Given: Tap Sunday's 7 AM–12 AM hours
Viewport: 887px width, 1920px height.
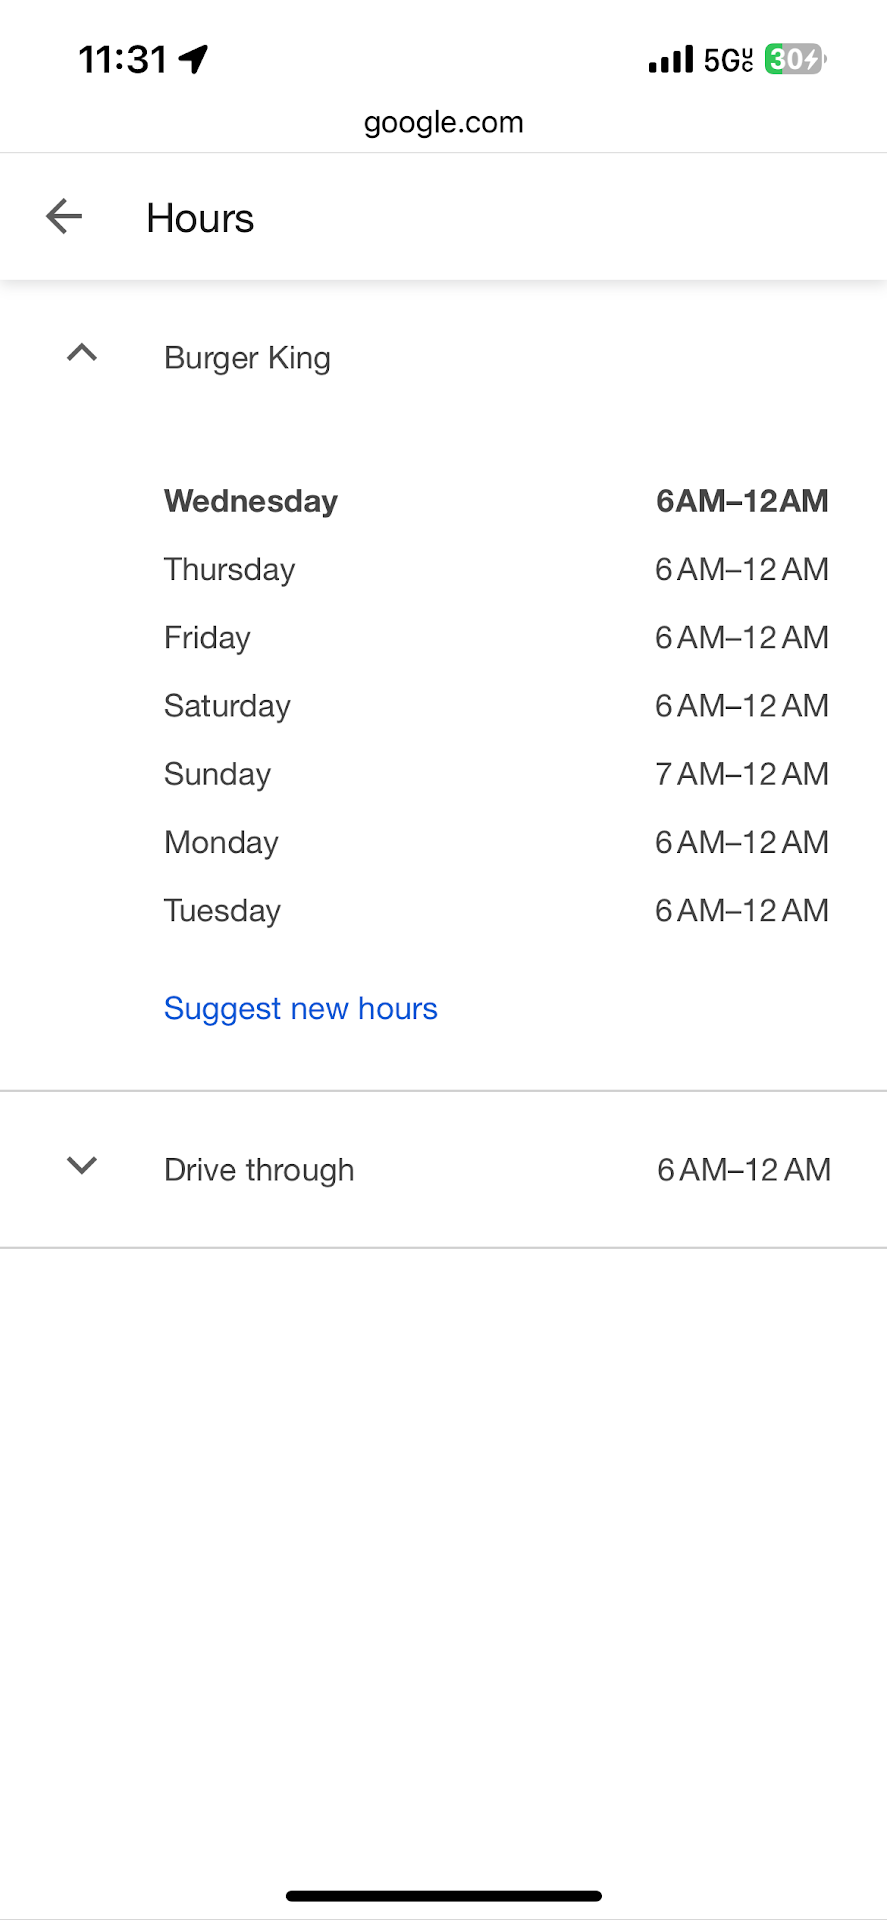Looking at the screenshot, I should pyautogui.click(x=741, y=774).
